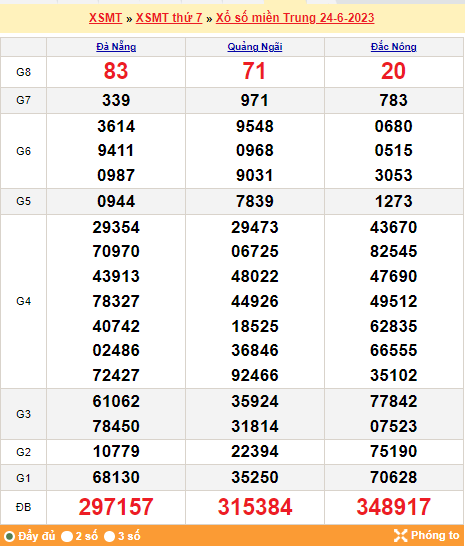Click the Phóng to label text
465x546 pixels.
coord(435,535)
